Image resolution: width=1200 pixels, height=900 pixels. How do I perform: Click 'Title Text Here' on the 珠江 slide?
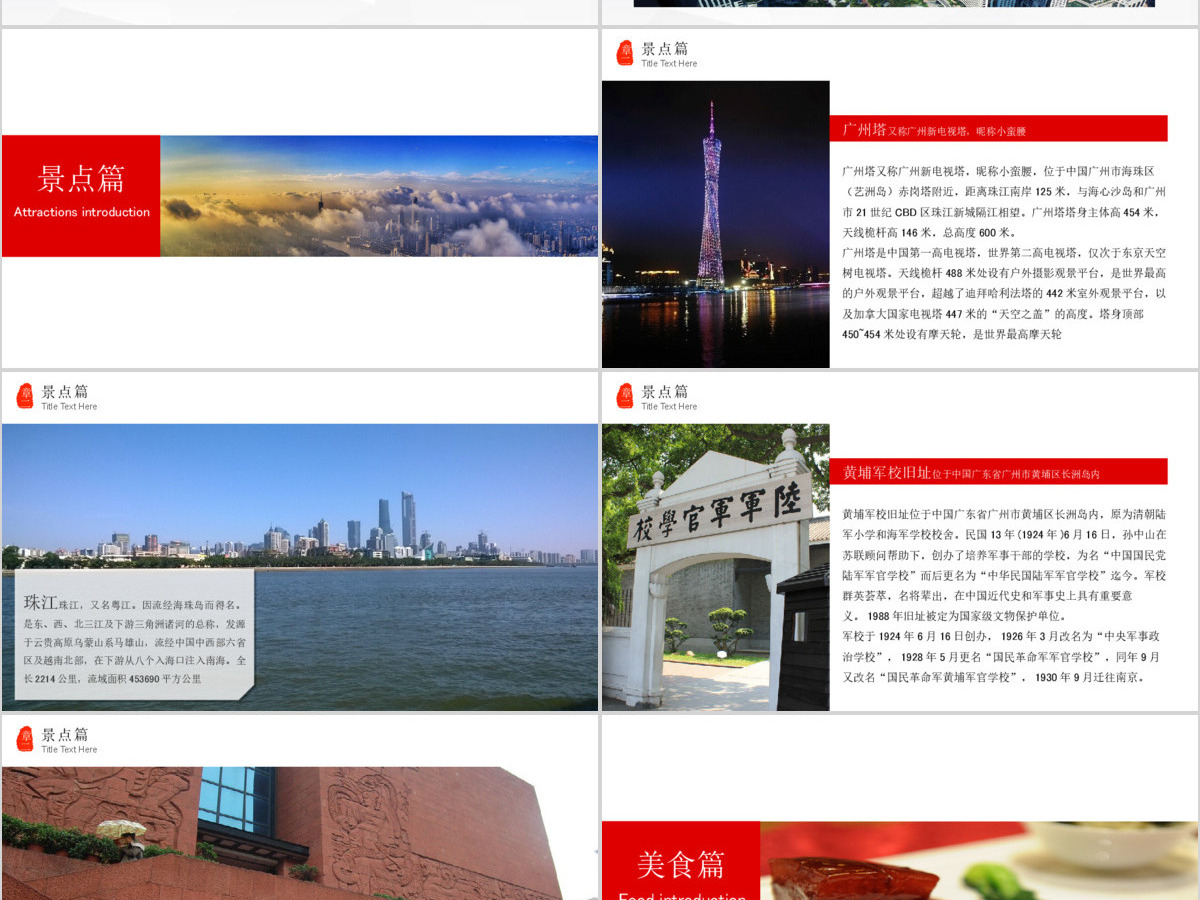click(x=69, y=407)
